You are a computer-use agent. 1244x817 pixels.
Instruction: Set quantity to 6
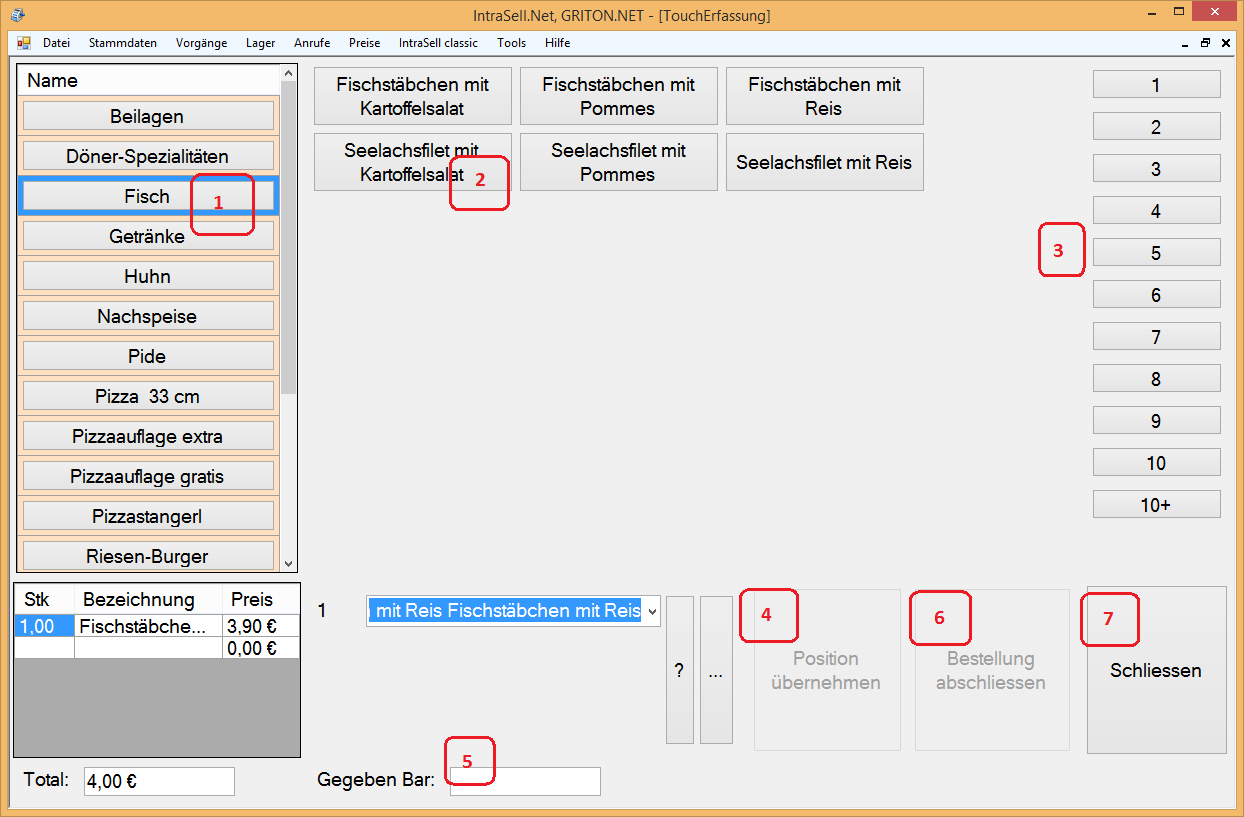pos(1157,294)
